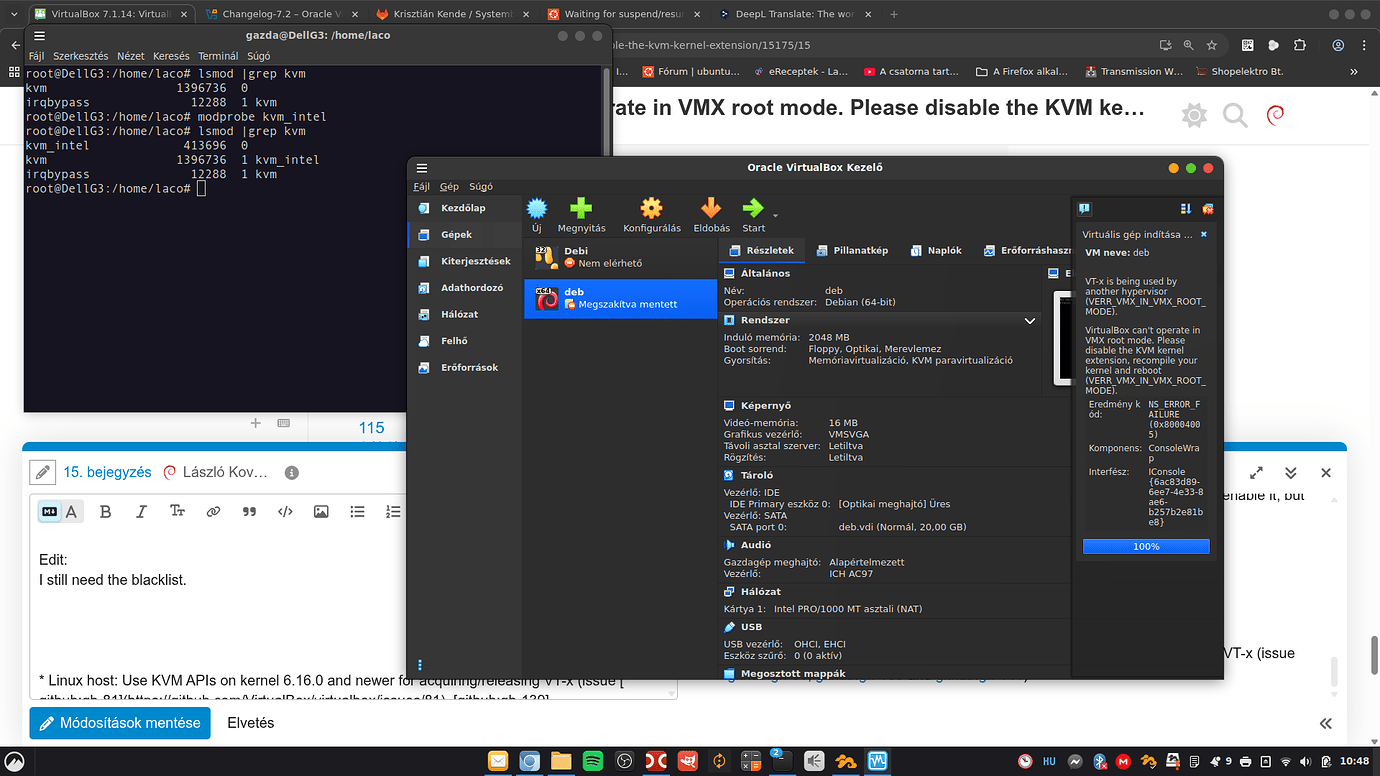Collapse the composer with the double chevron
The width and height of the screenshot is (1380, 776).
pyautogui.click(x=1291, y=472)
